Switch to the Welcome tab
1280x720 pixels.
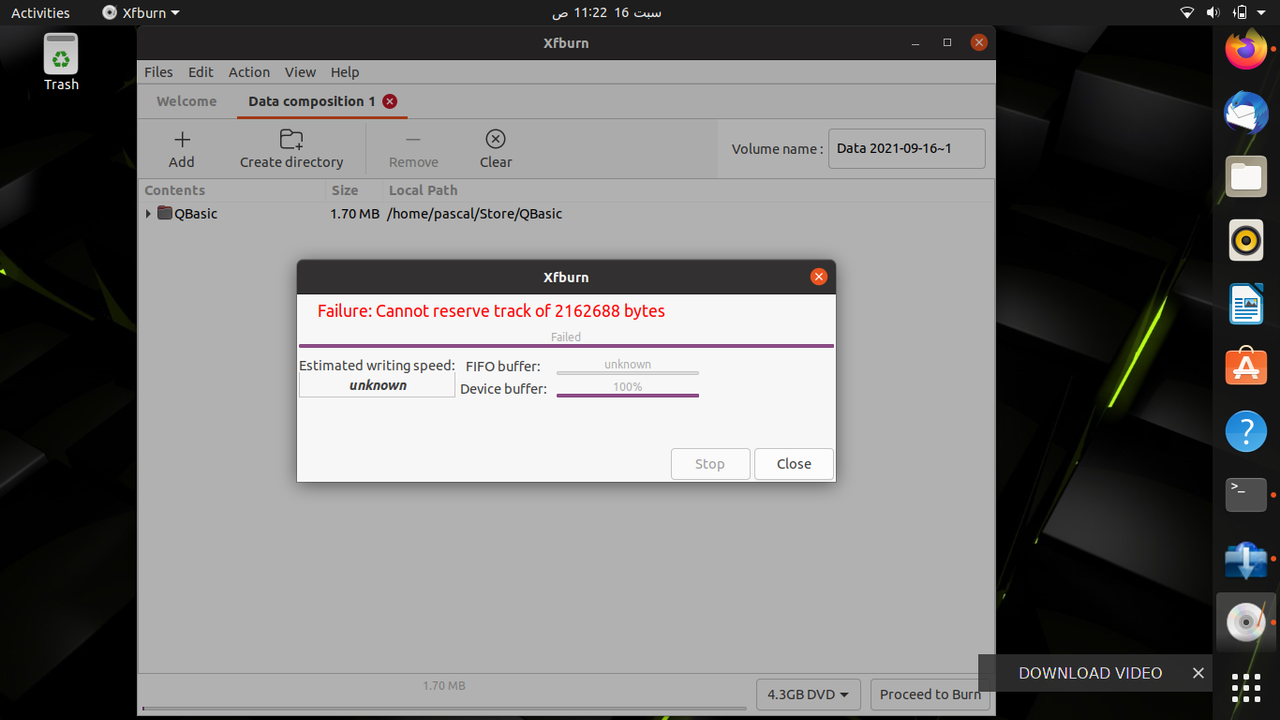(186, 101)
